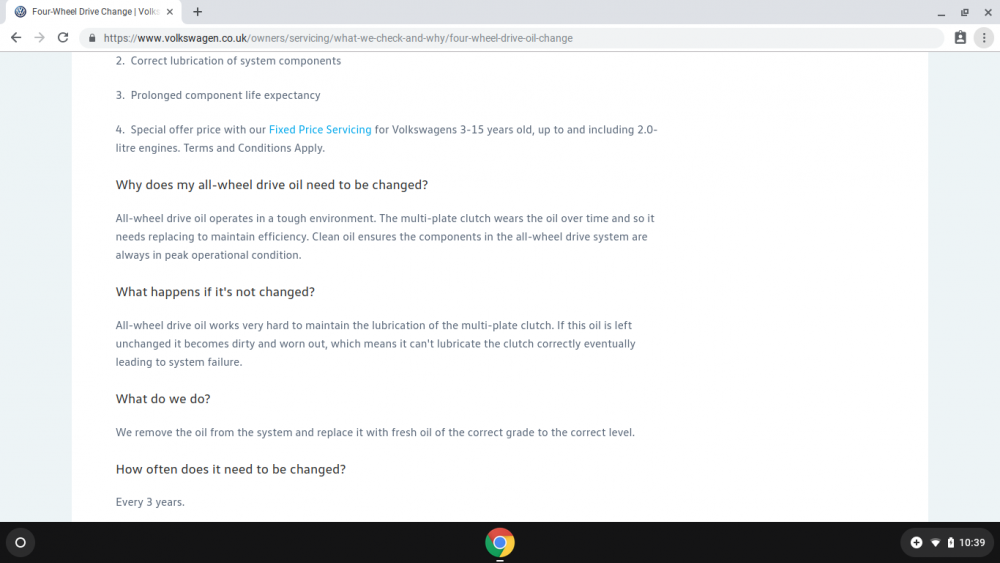Check the battery status icon
The height and width of the screenshot is (563, 1000).
(x=950, y=543)
